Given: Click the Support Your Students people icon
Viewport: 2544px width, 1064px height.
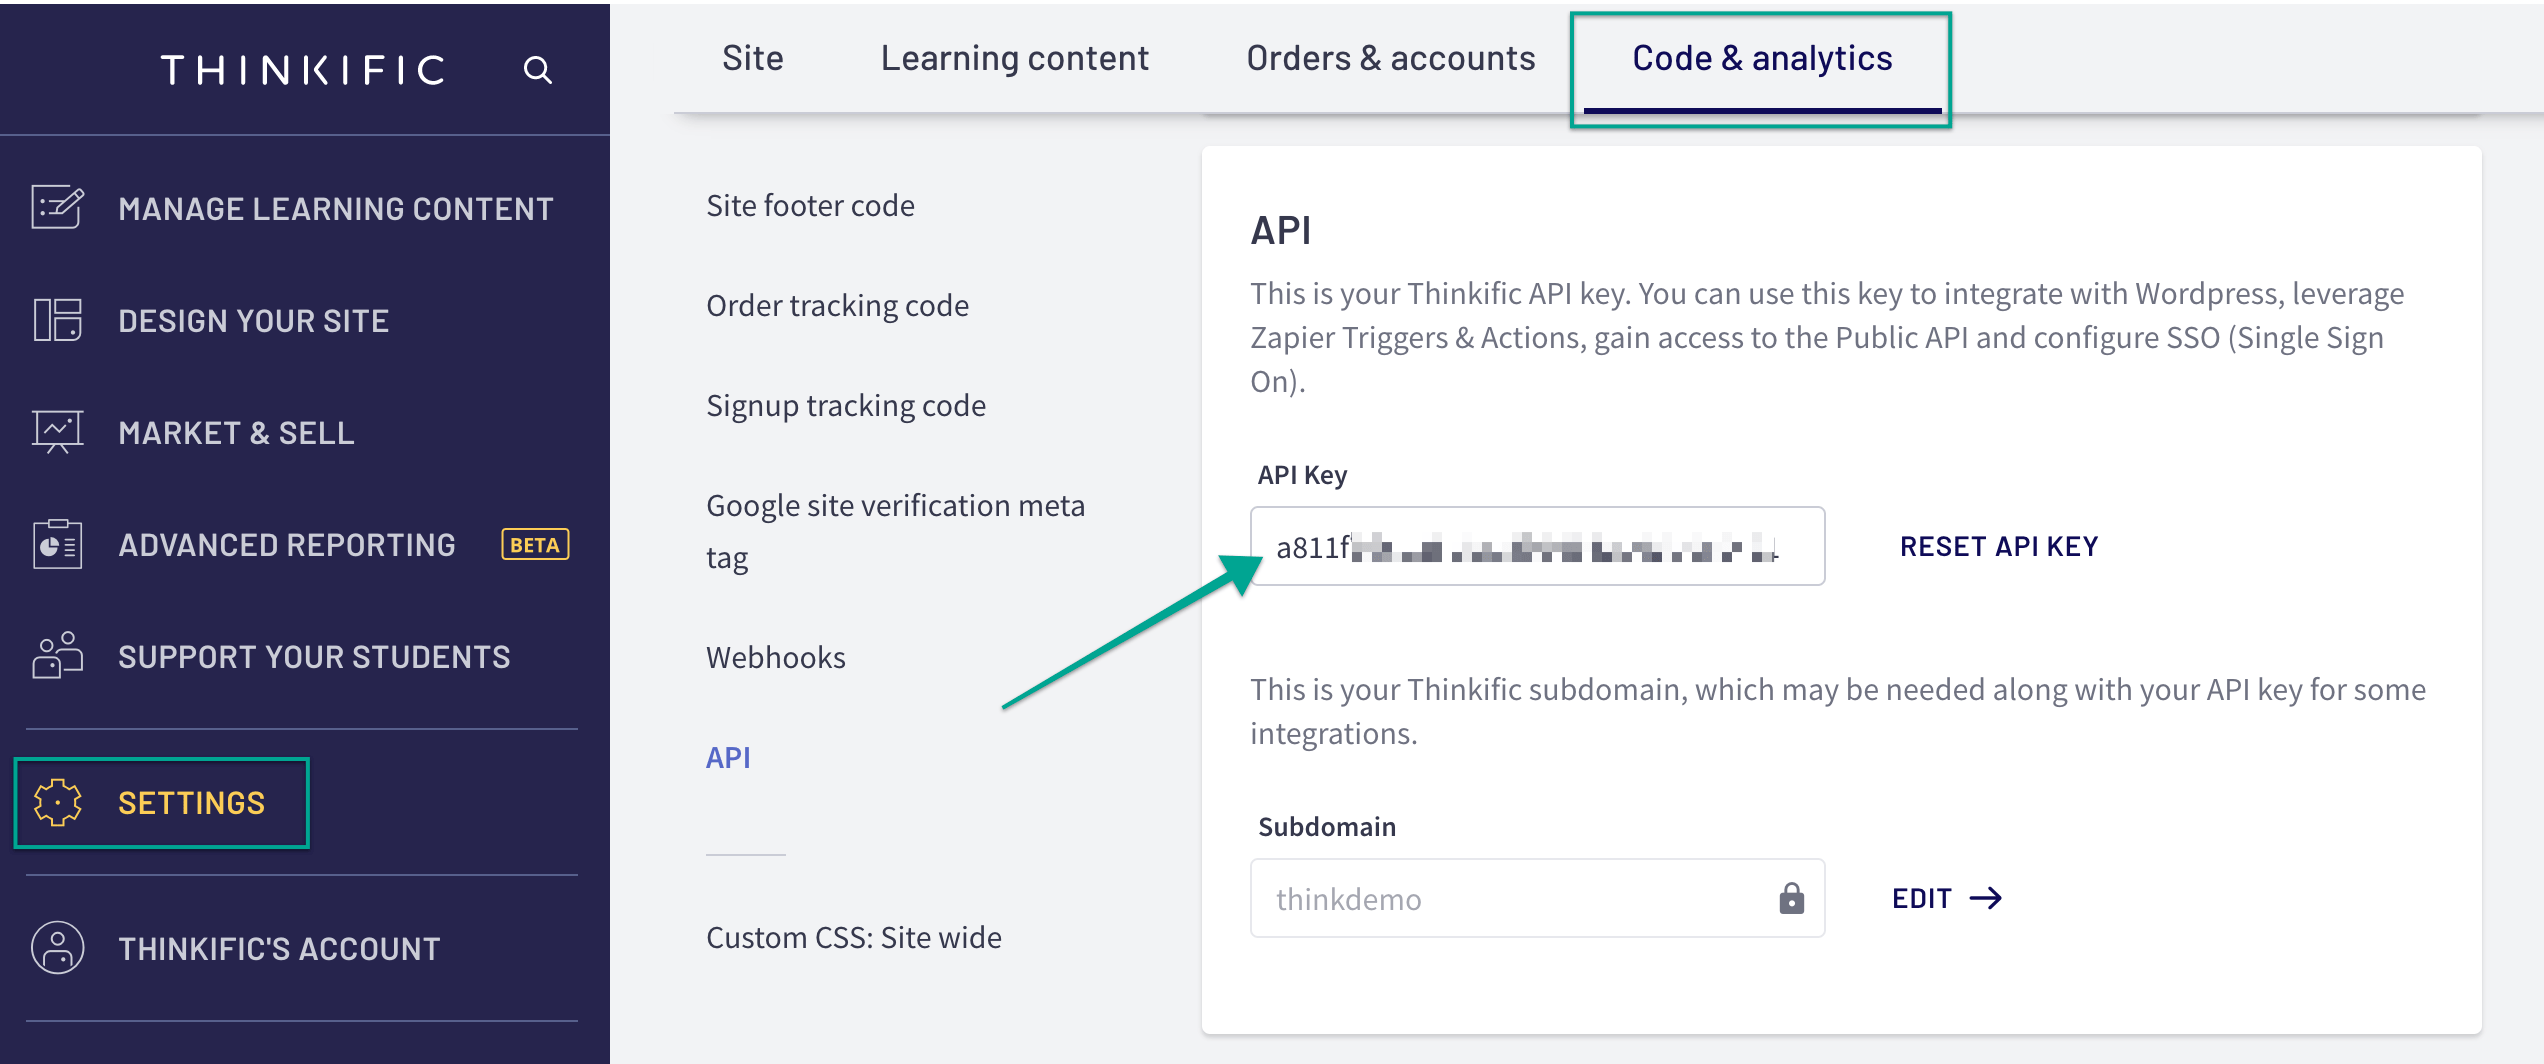Looking at the screenshot, I should (55, 656).
